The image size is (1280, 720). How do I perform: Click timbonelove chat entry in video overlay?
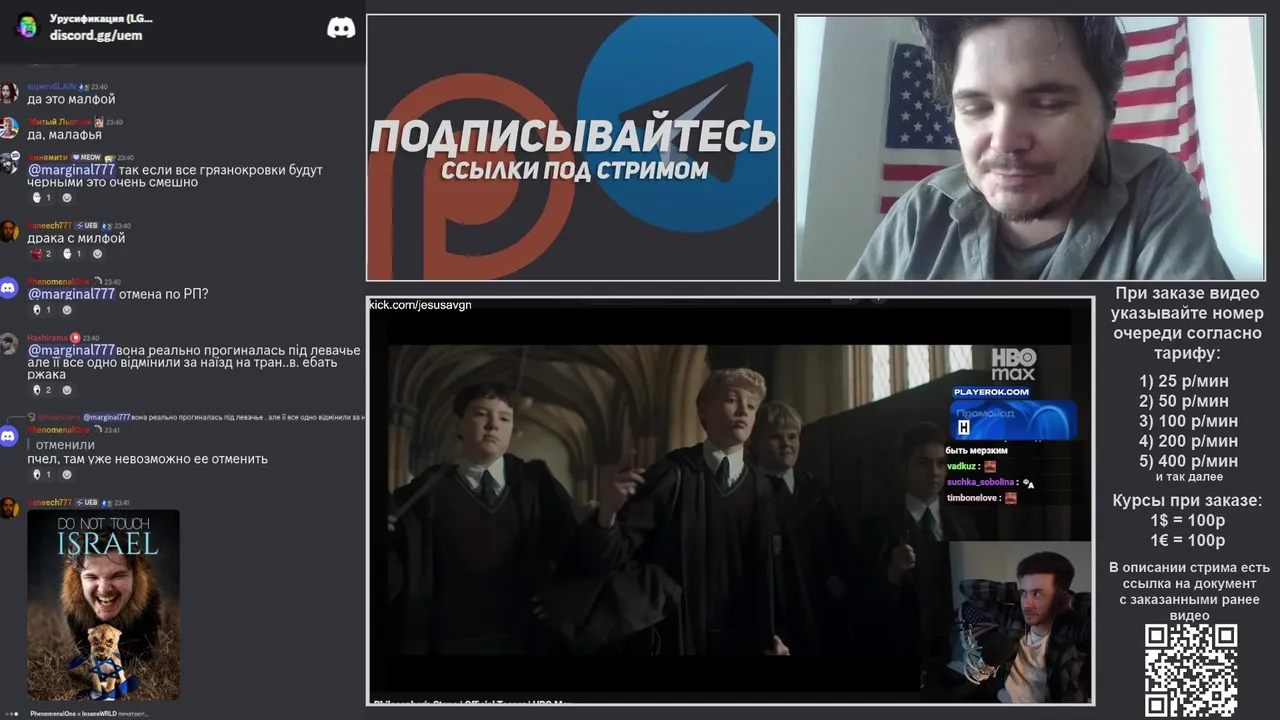tap(981, 497)
